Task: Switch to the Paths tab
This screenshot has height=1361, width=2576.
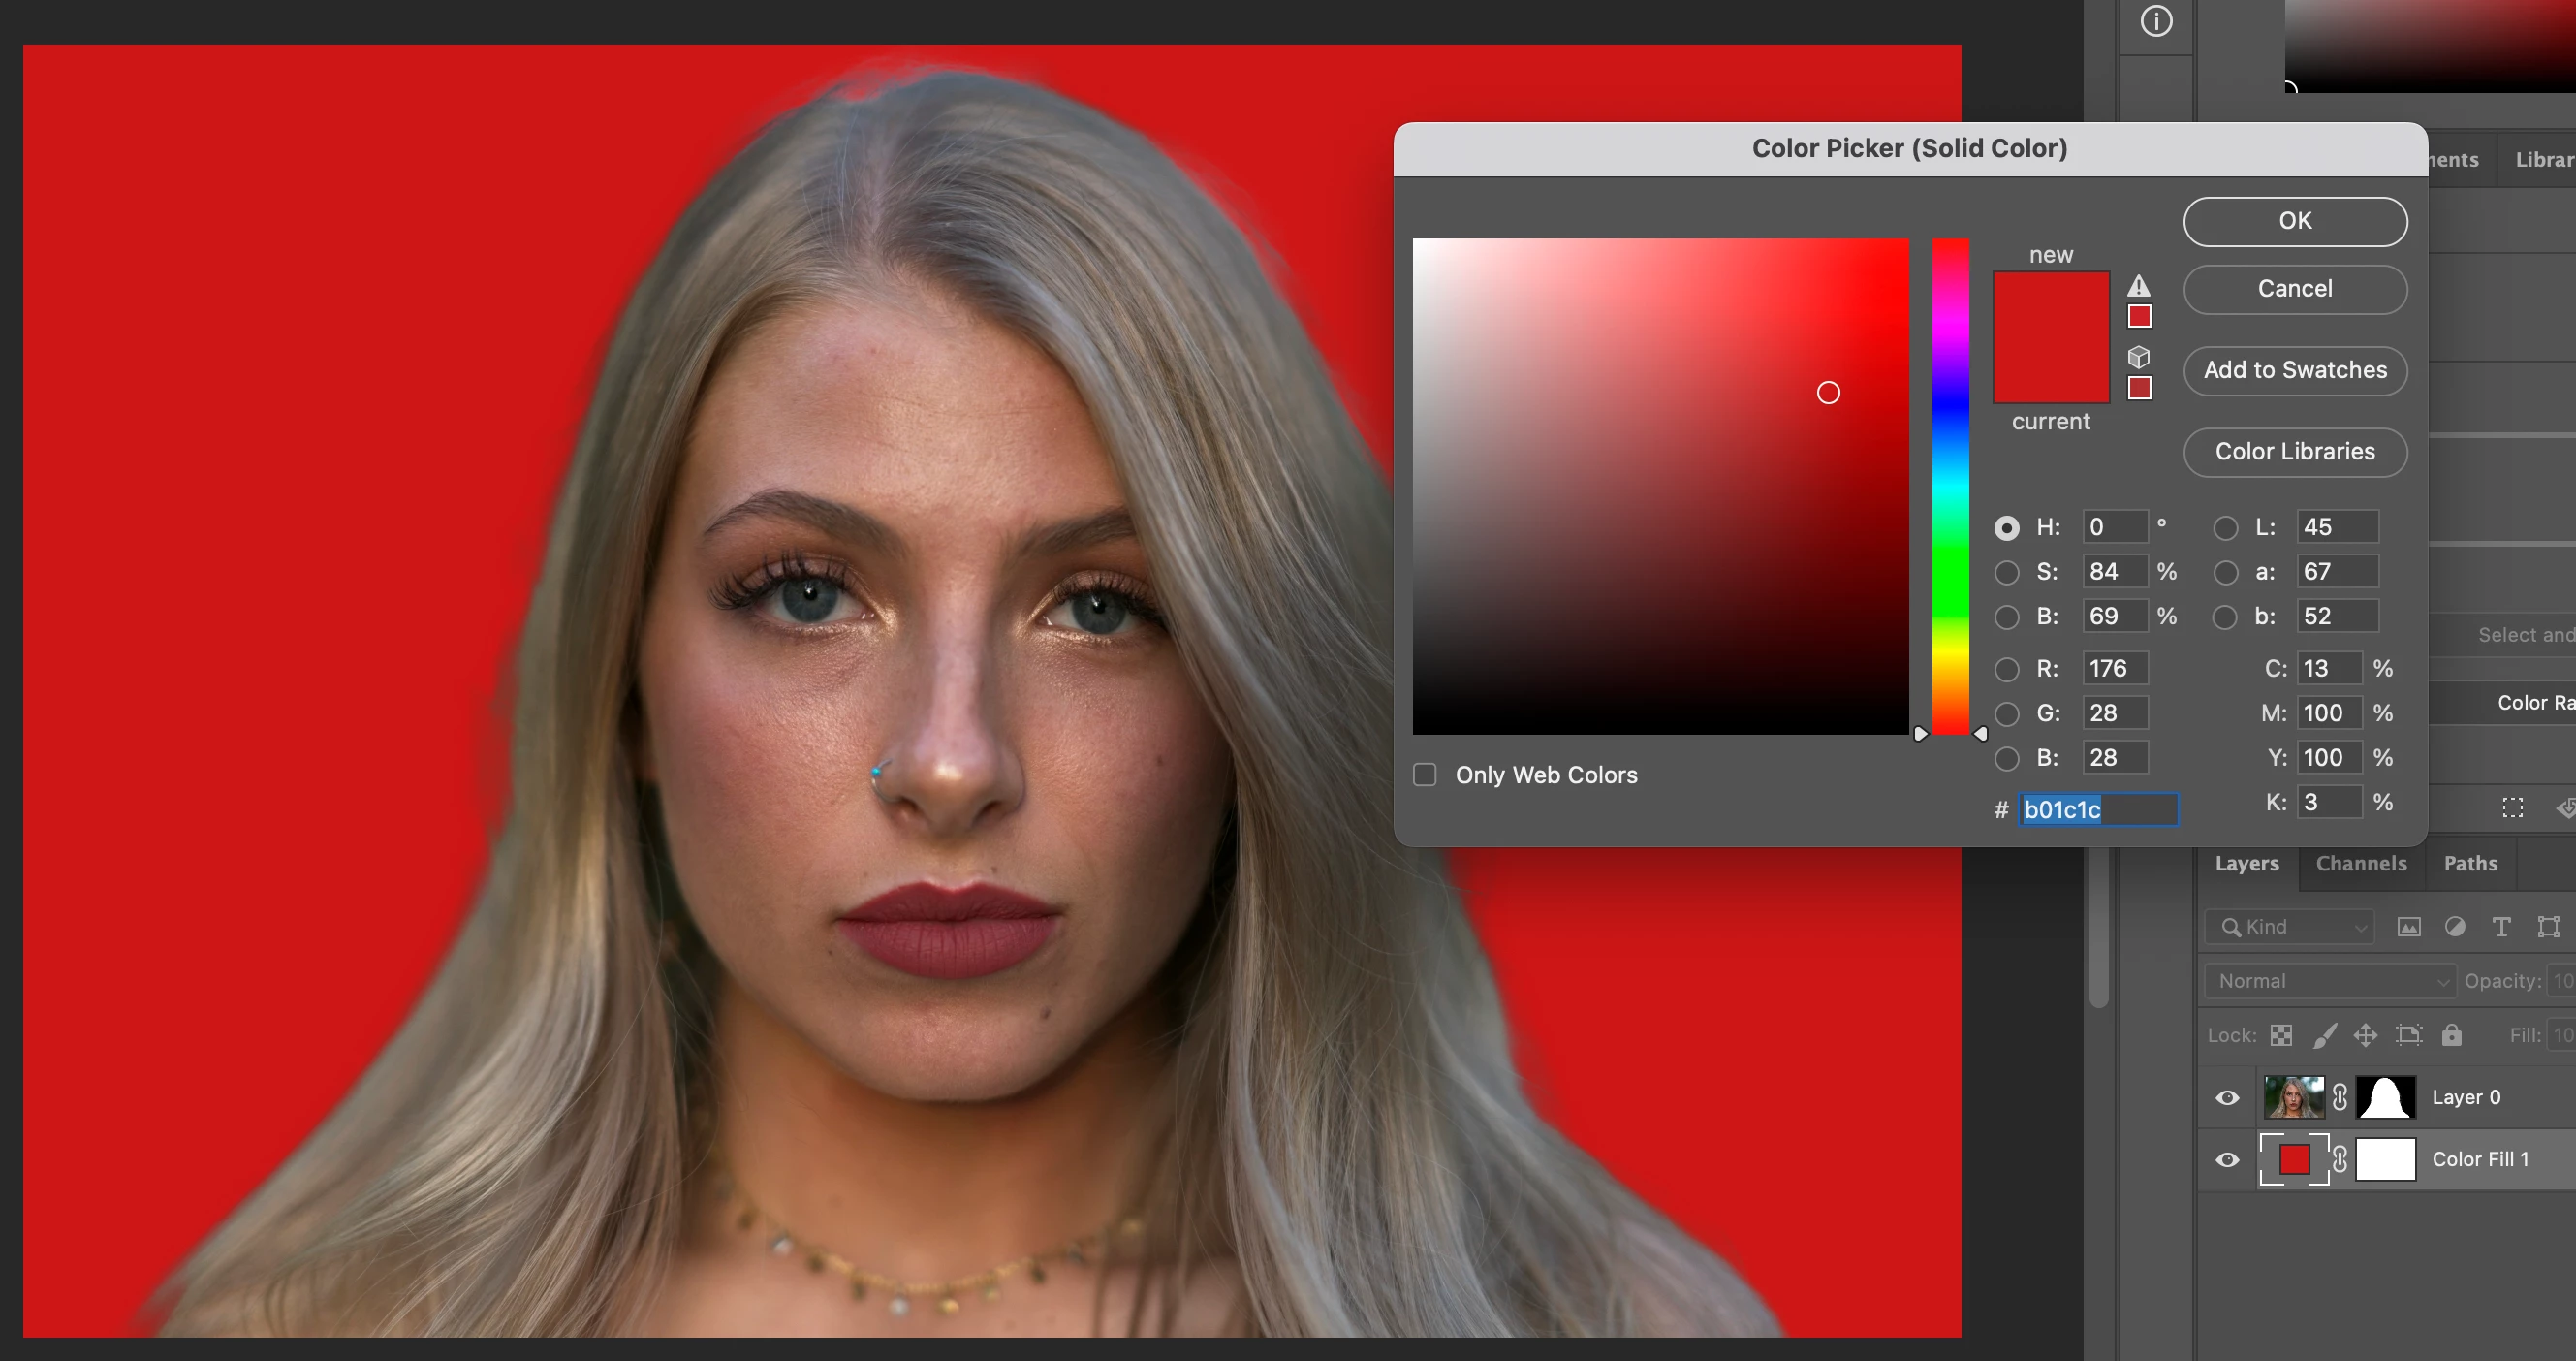Action: click(x=2470, y=863)
